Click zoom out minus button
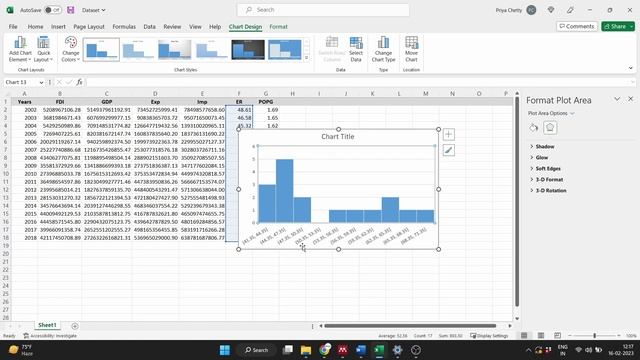This screenshot has width=640, height=360. (x=570, y=336)
